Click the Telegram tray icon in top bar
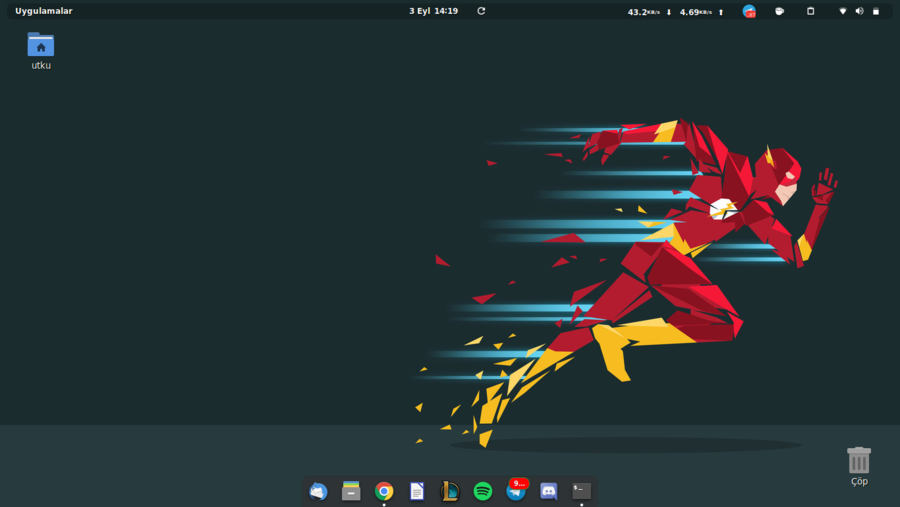Image resolution: width=900 pixels, height=507 pixels. [x=749, y=12]
